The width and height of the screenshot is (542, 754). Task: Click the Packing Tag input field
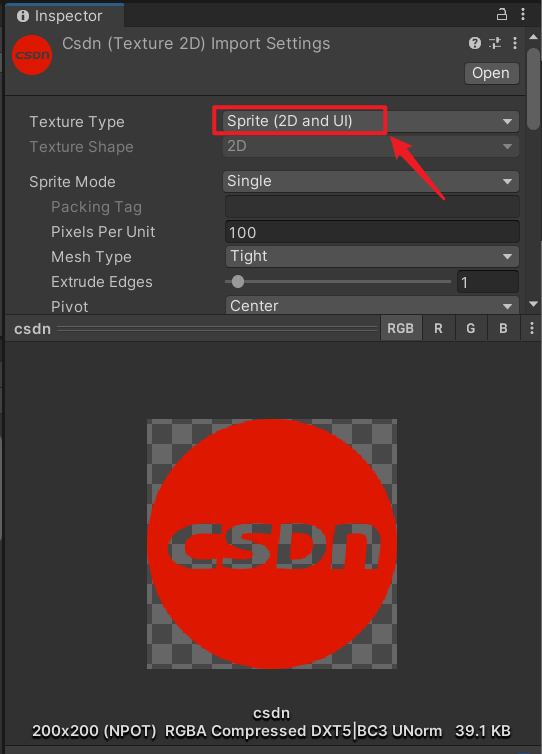372,207
